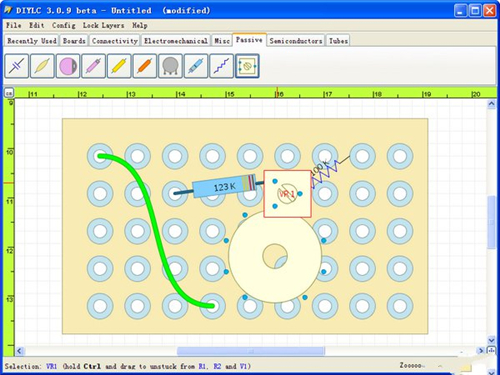Click the horizontal scrollbar thumb
The image size is (500, 375).
(251, 351)
